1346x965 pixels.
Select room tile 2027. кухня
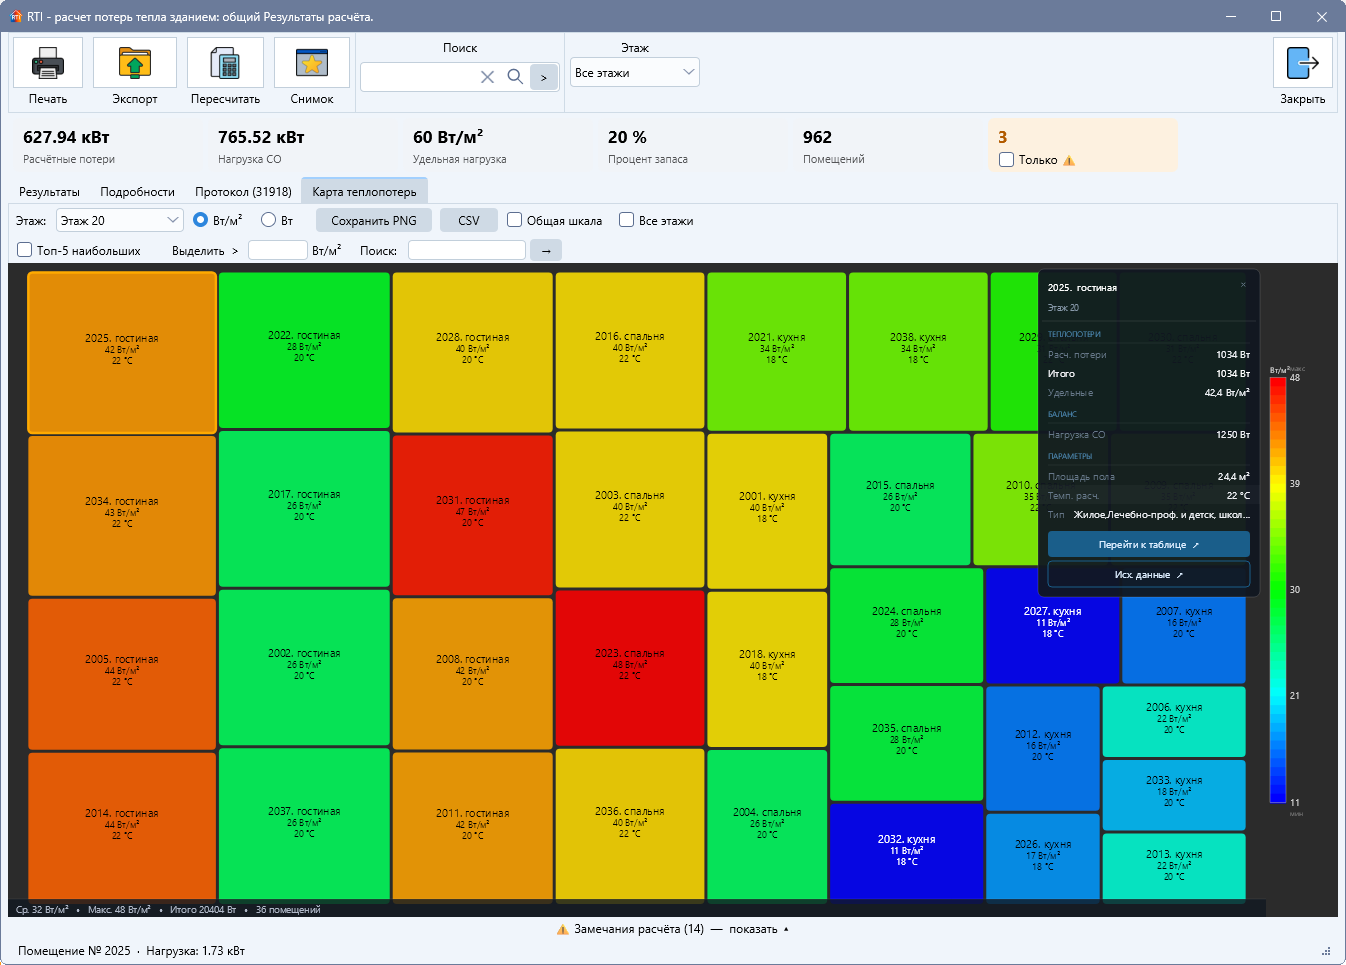[x=1052, y=625]
